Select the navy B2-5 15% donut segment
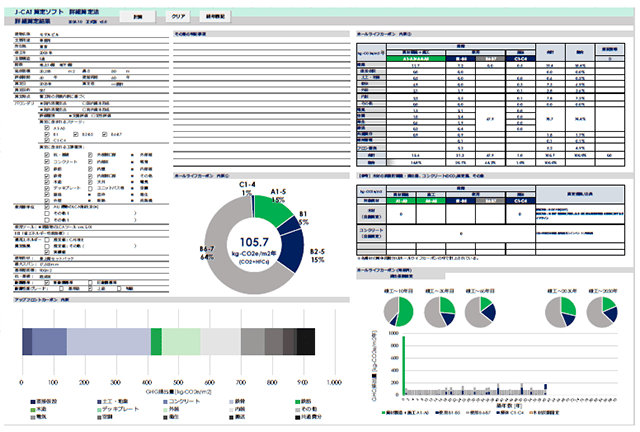Screen dimensions: 640x432 (293, 250)
